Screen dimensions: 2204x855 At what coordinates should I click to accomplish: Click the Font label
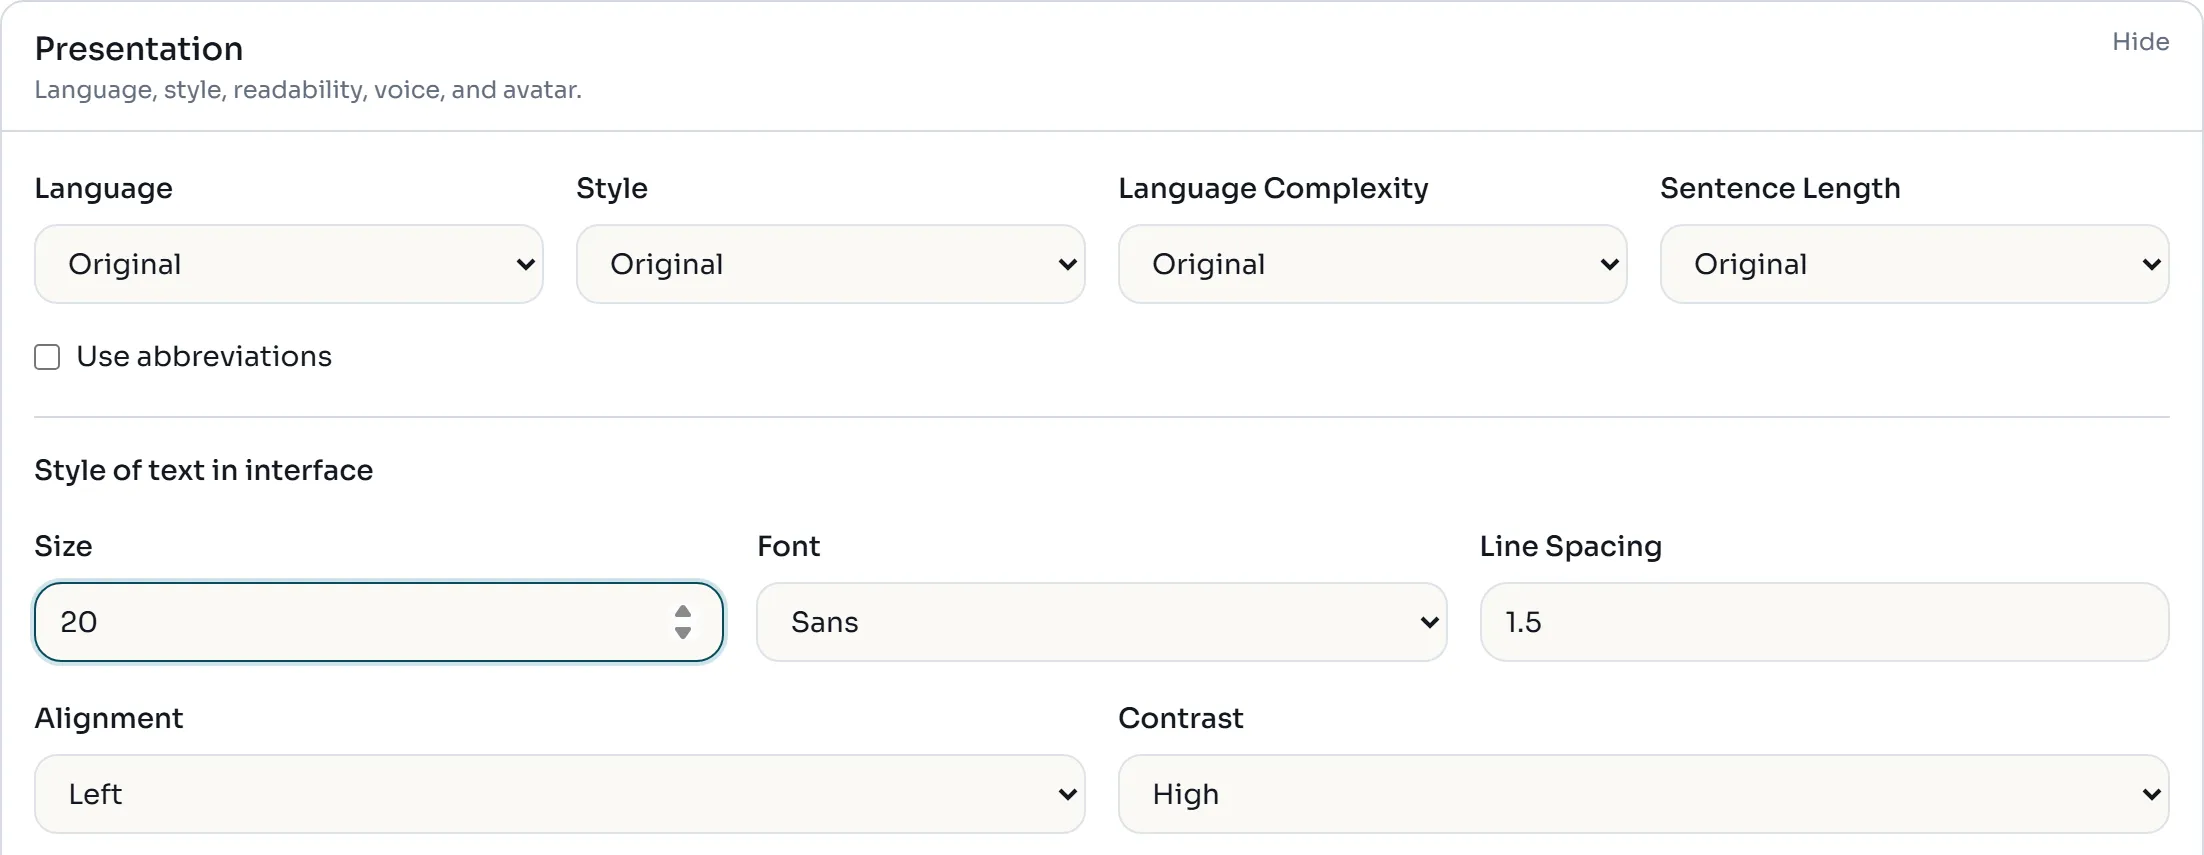click(789, 546)
